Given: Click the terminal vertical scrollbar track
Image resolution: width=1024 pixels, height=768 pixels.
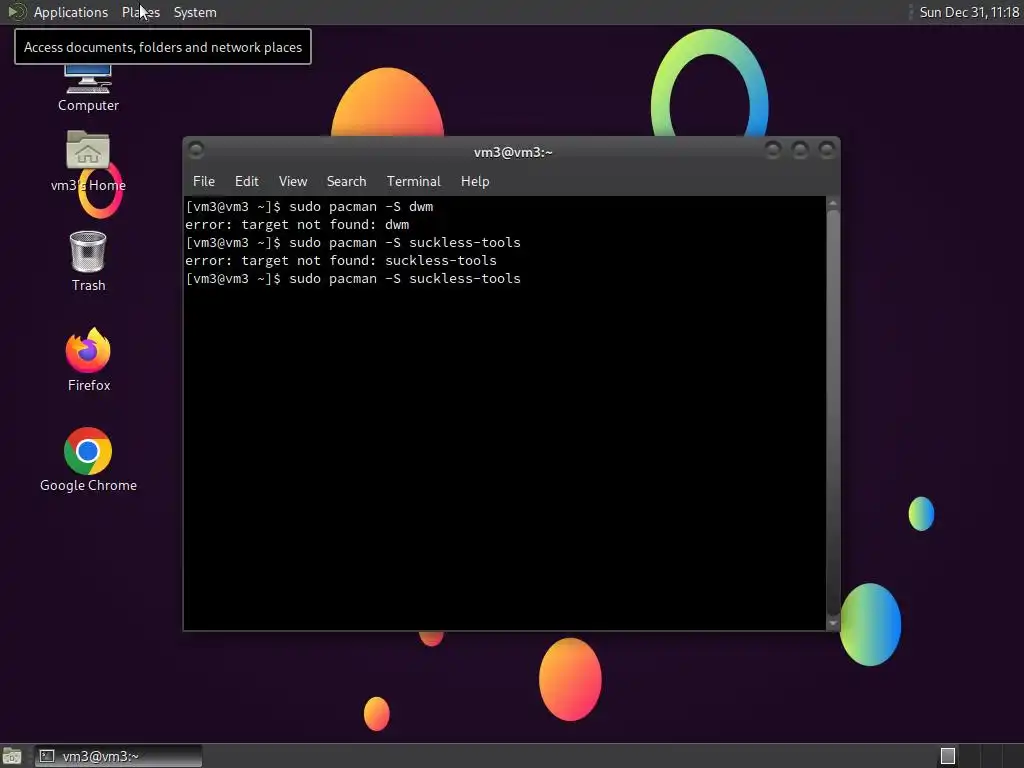Looking at the screenshot, I should 833,413.
